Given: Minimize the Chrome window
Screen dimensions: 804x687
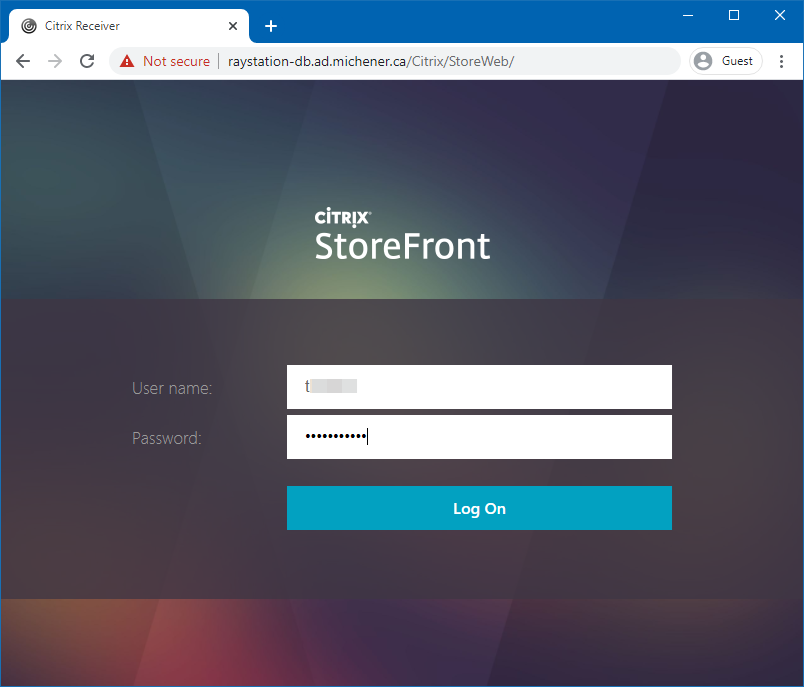Looking at the screenshot, I should click(688, 15).
